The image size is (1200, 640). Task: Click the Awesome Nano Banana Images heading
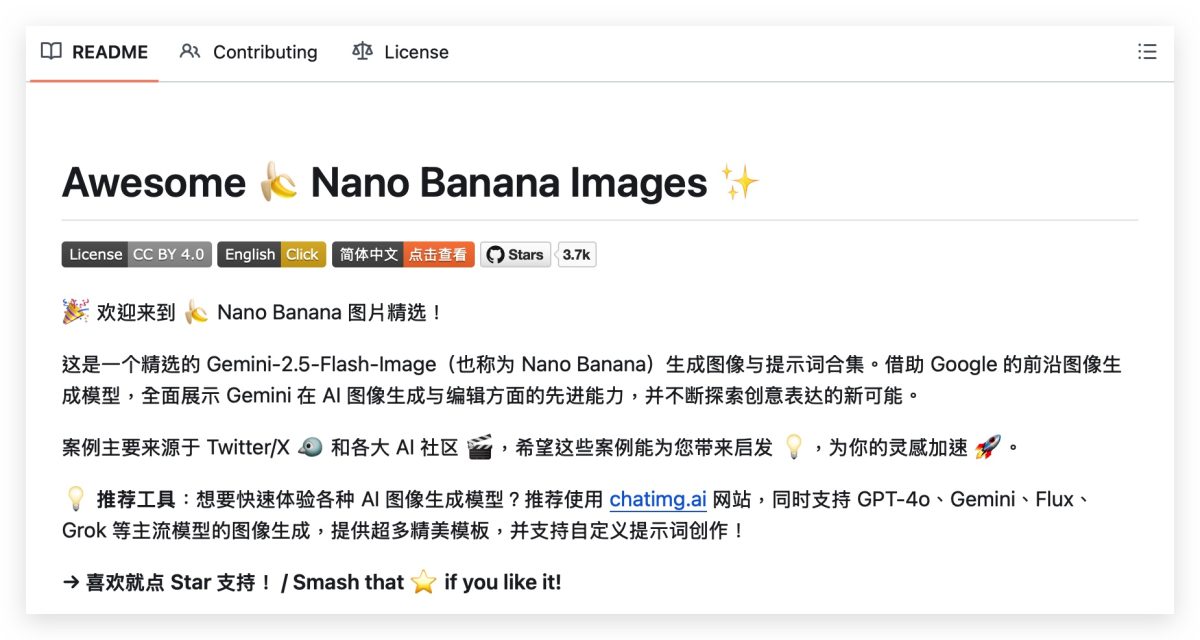coord(411,183)
